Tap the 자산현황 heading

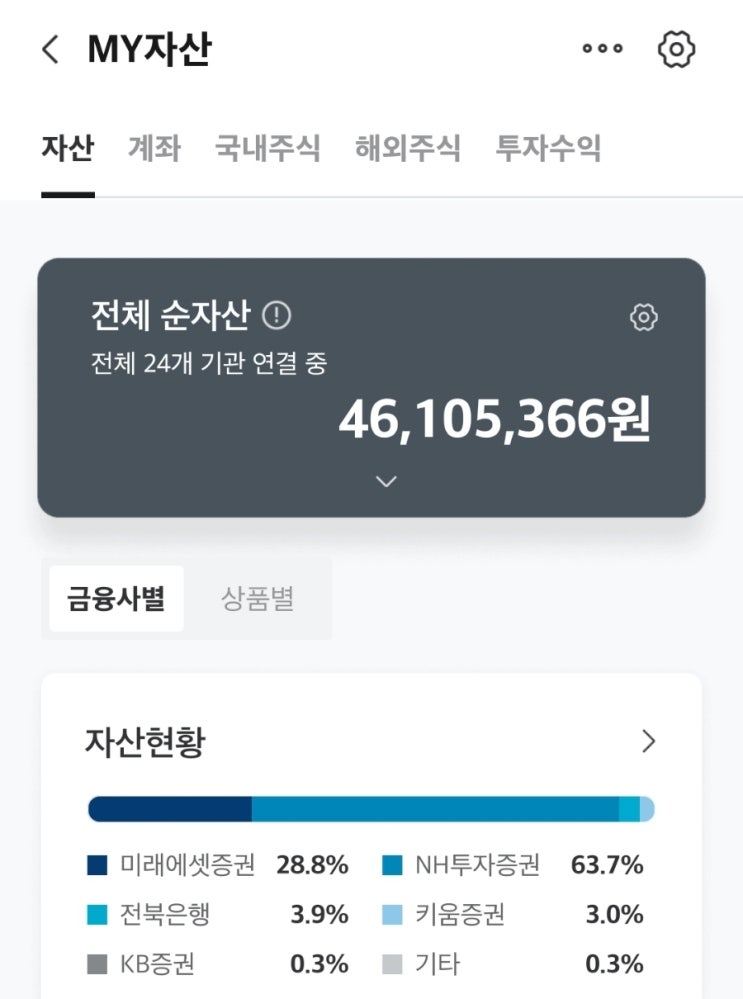(145, 742)
